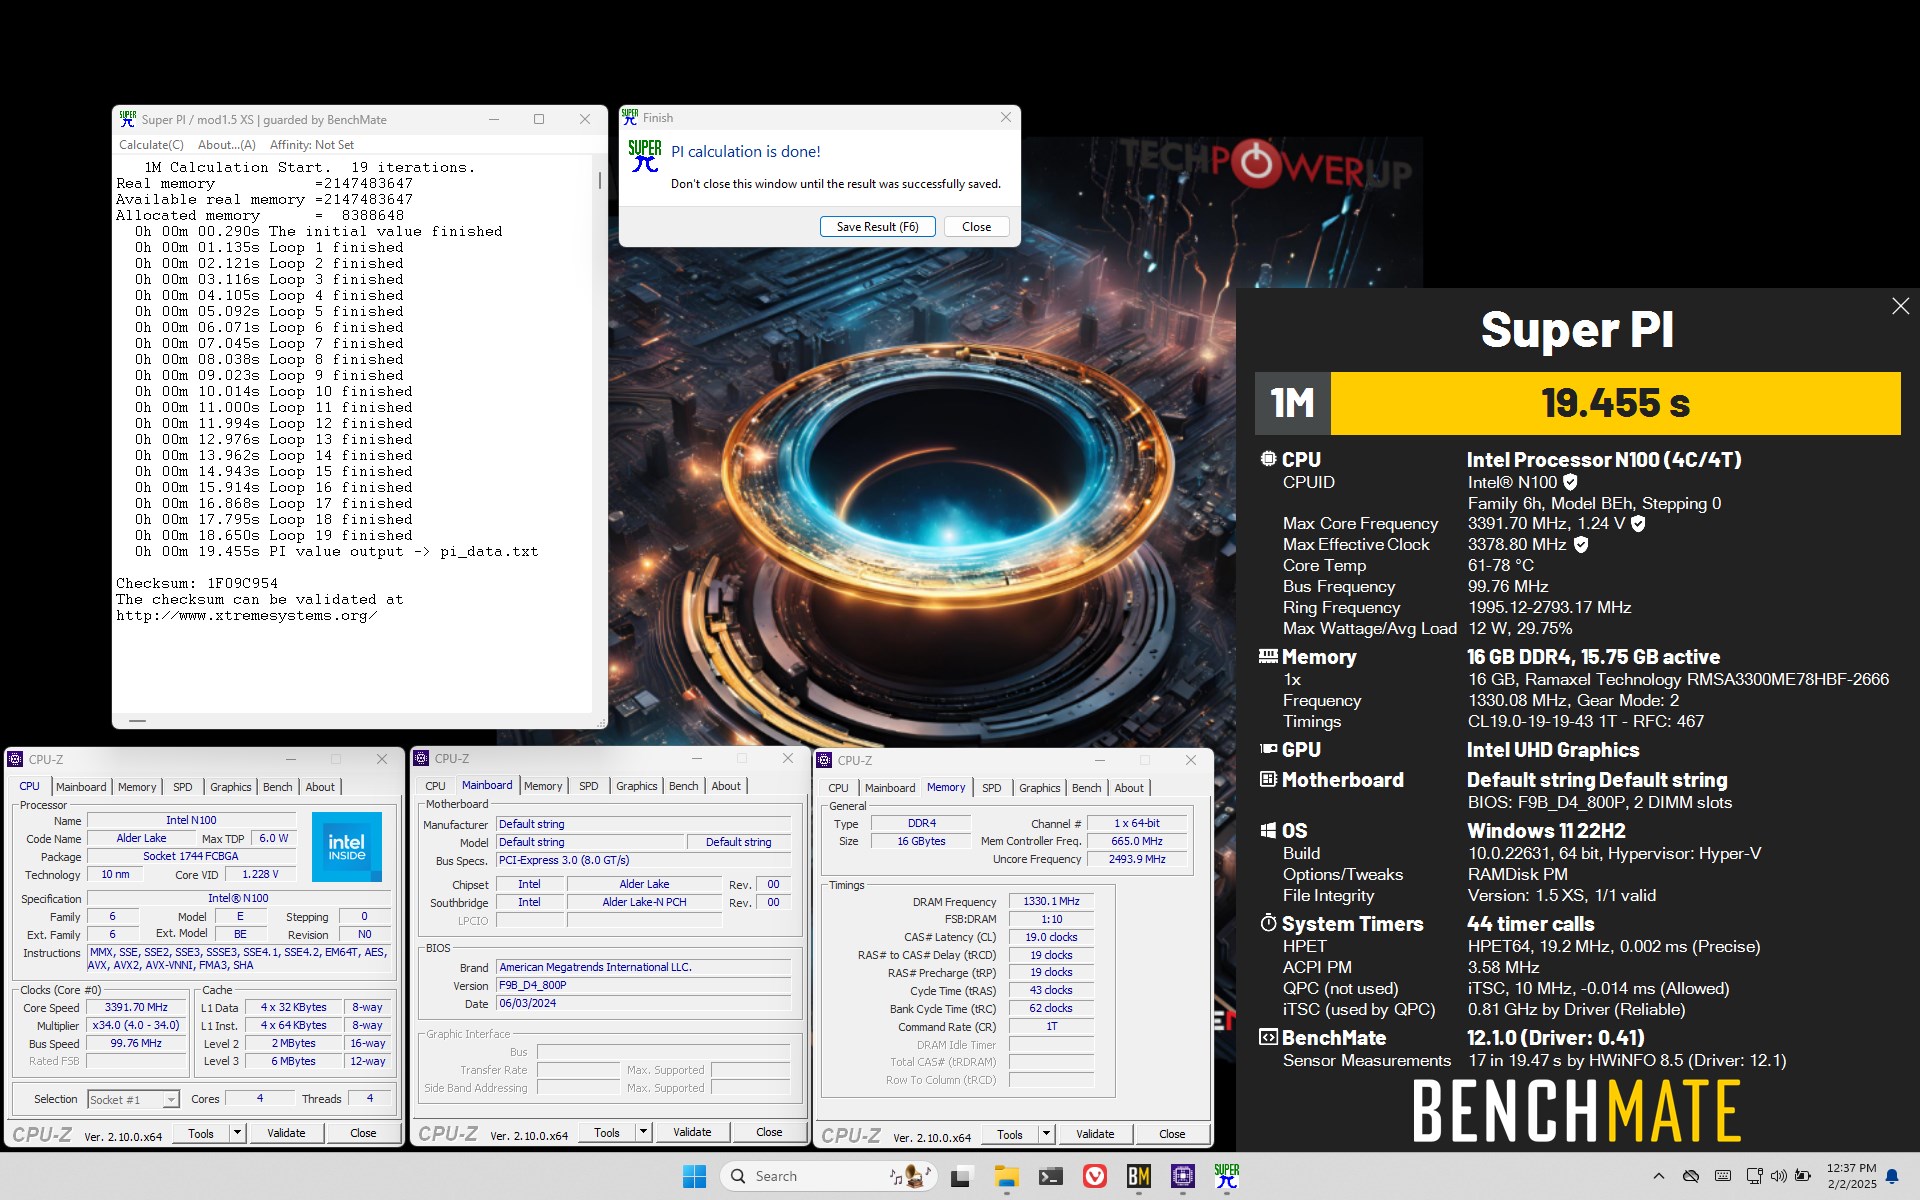Open the About...(A) menu in Super PI
The height and width of the screenshot is (1200, 1920).
pyautogui.click(x=227, y=145)
